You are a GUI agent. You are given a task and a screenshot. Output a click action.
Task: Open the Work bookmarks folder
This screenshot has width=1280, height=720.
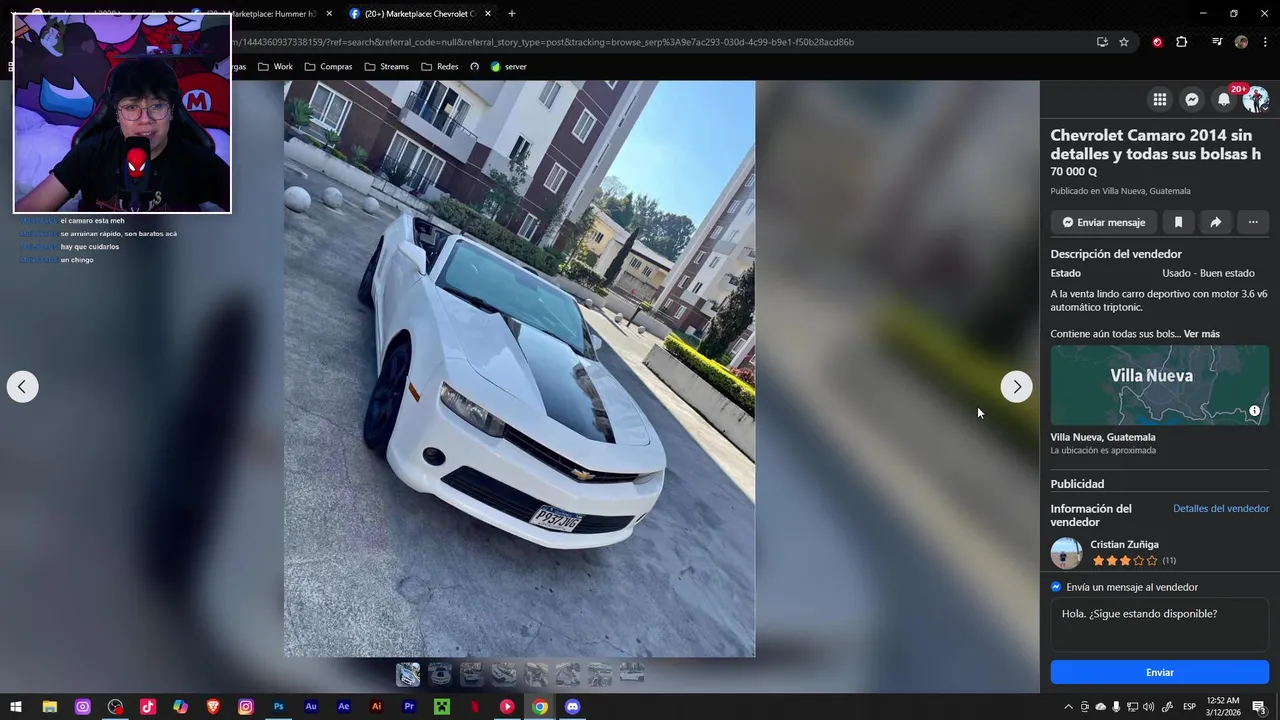click(x=275, y=67)
